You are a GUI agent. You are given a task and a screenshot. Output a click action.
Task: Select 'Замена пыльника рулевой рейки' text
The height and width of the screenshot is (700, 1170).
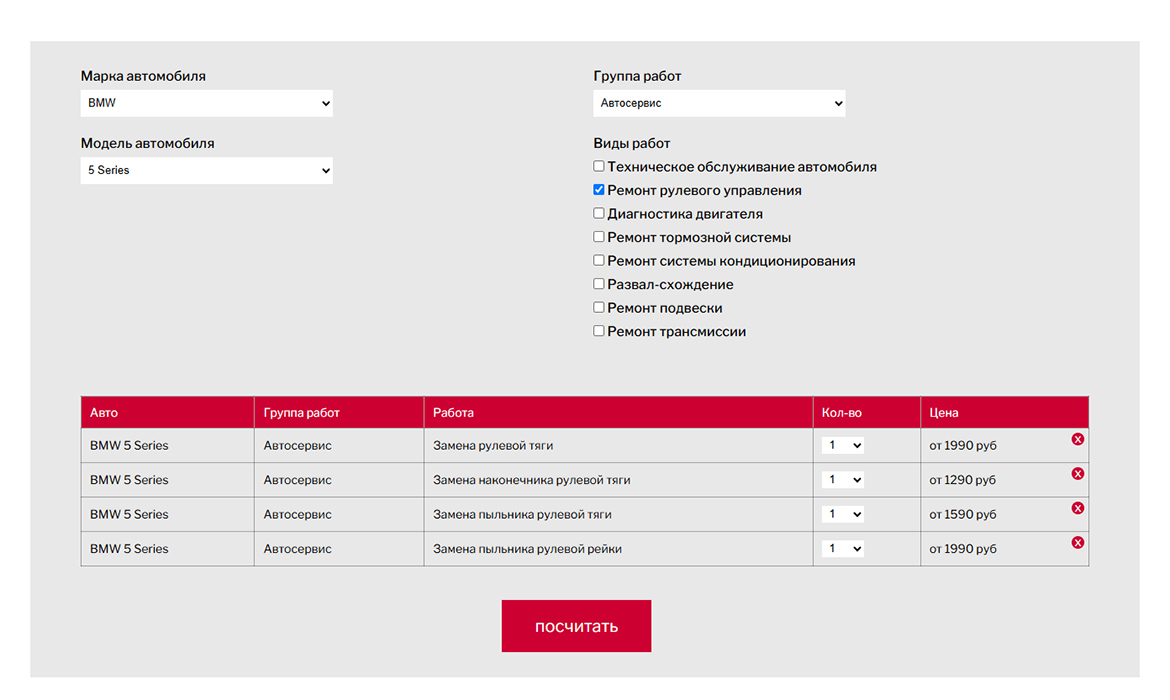point(528,549)
